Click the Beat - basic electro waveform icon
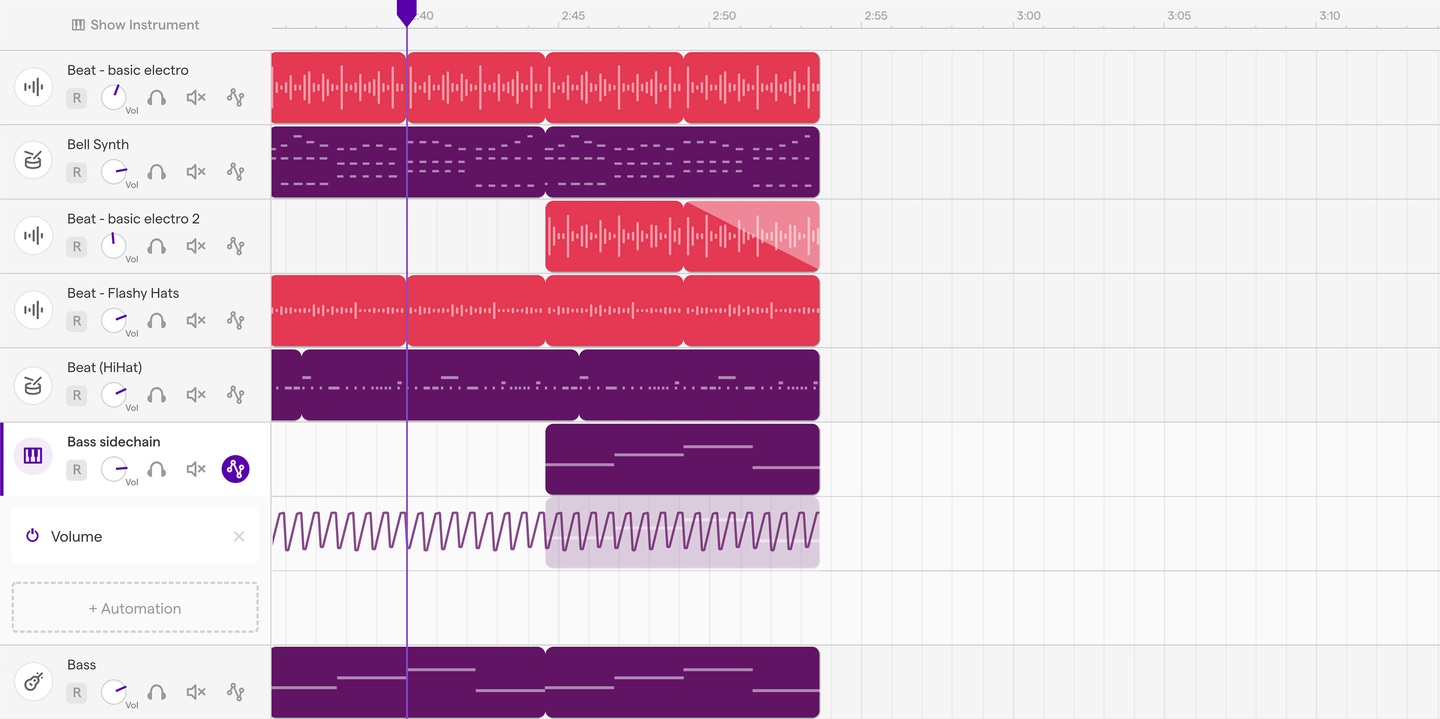Screen dimensions: 1440x719 coord(33,87)
